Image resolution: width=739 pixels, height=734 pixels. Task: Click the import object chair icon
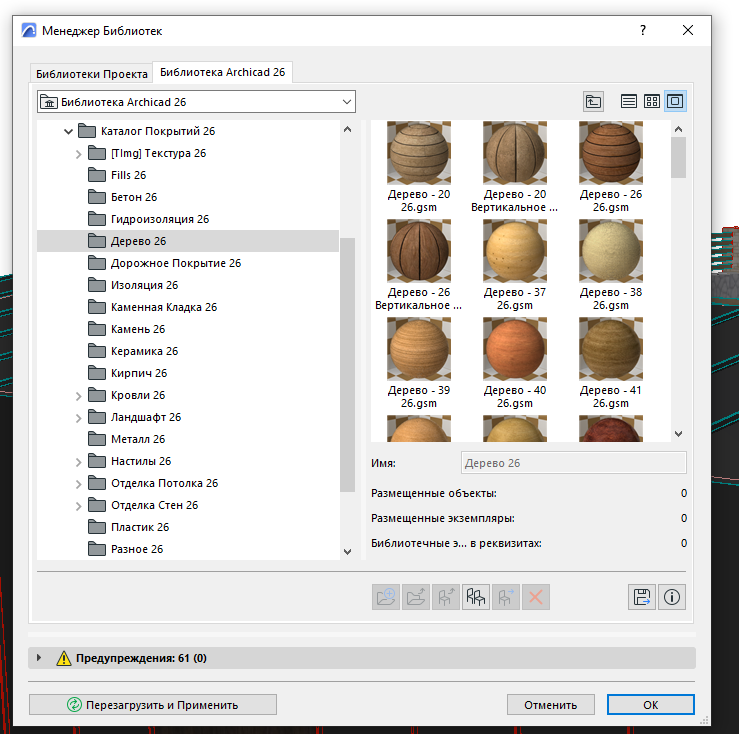[x=446, y=597]
